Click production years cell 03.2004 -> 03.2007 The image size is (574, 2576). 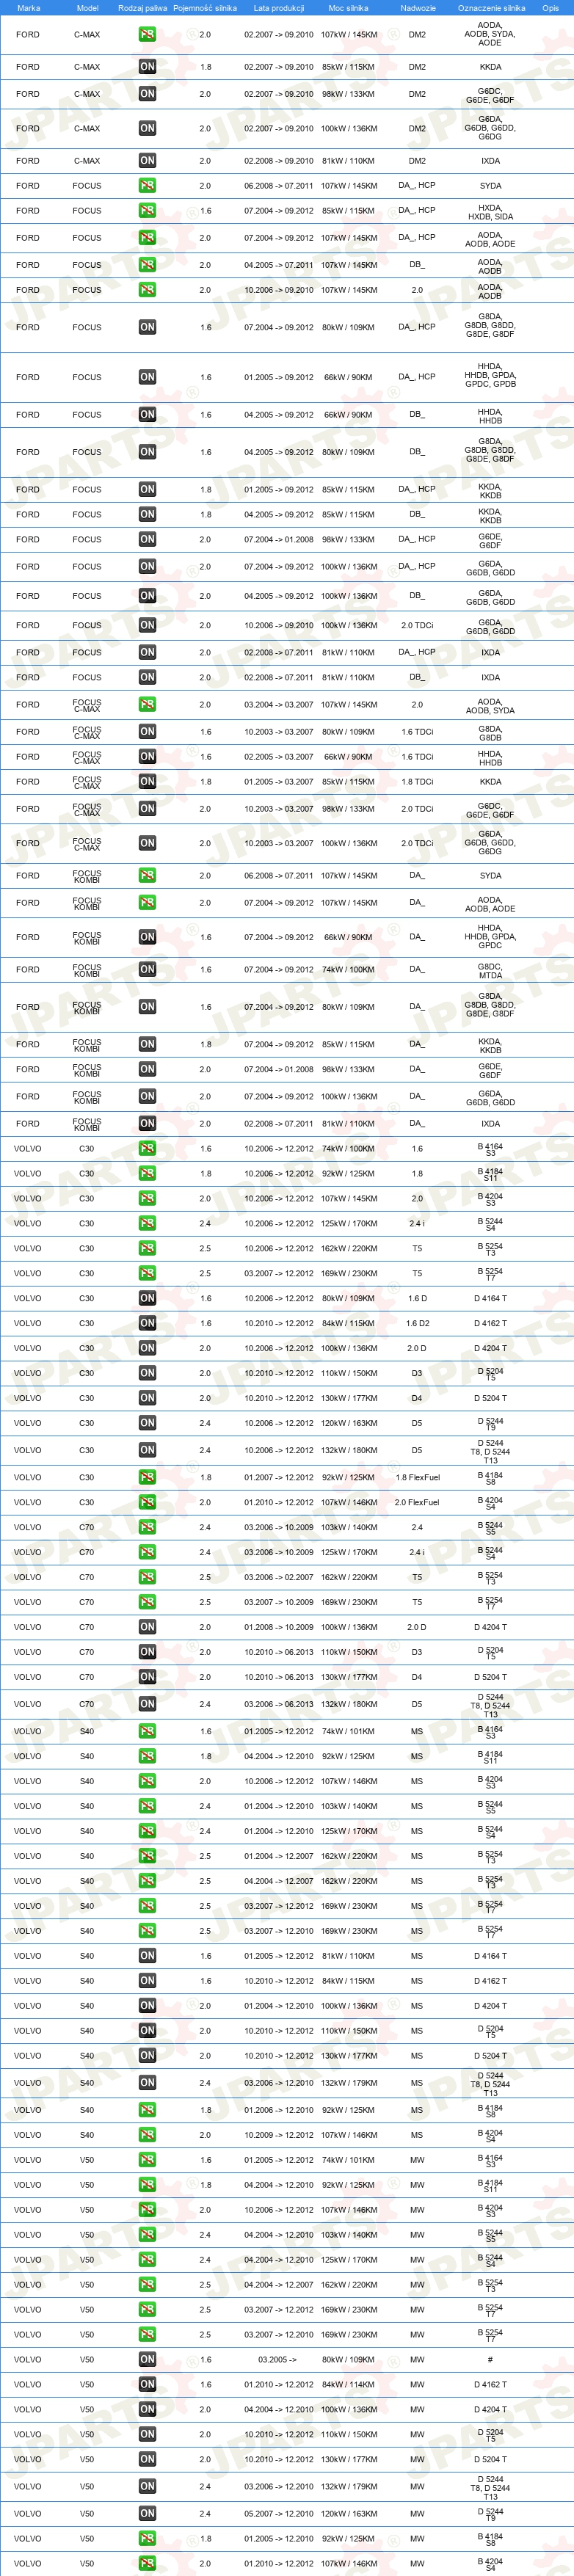tap(279, 705)
